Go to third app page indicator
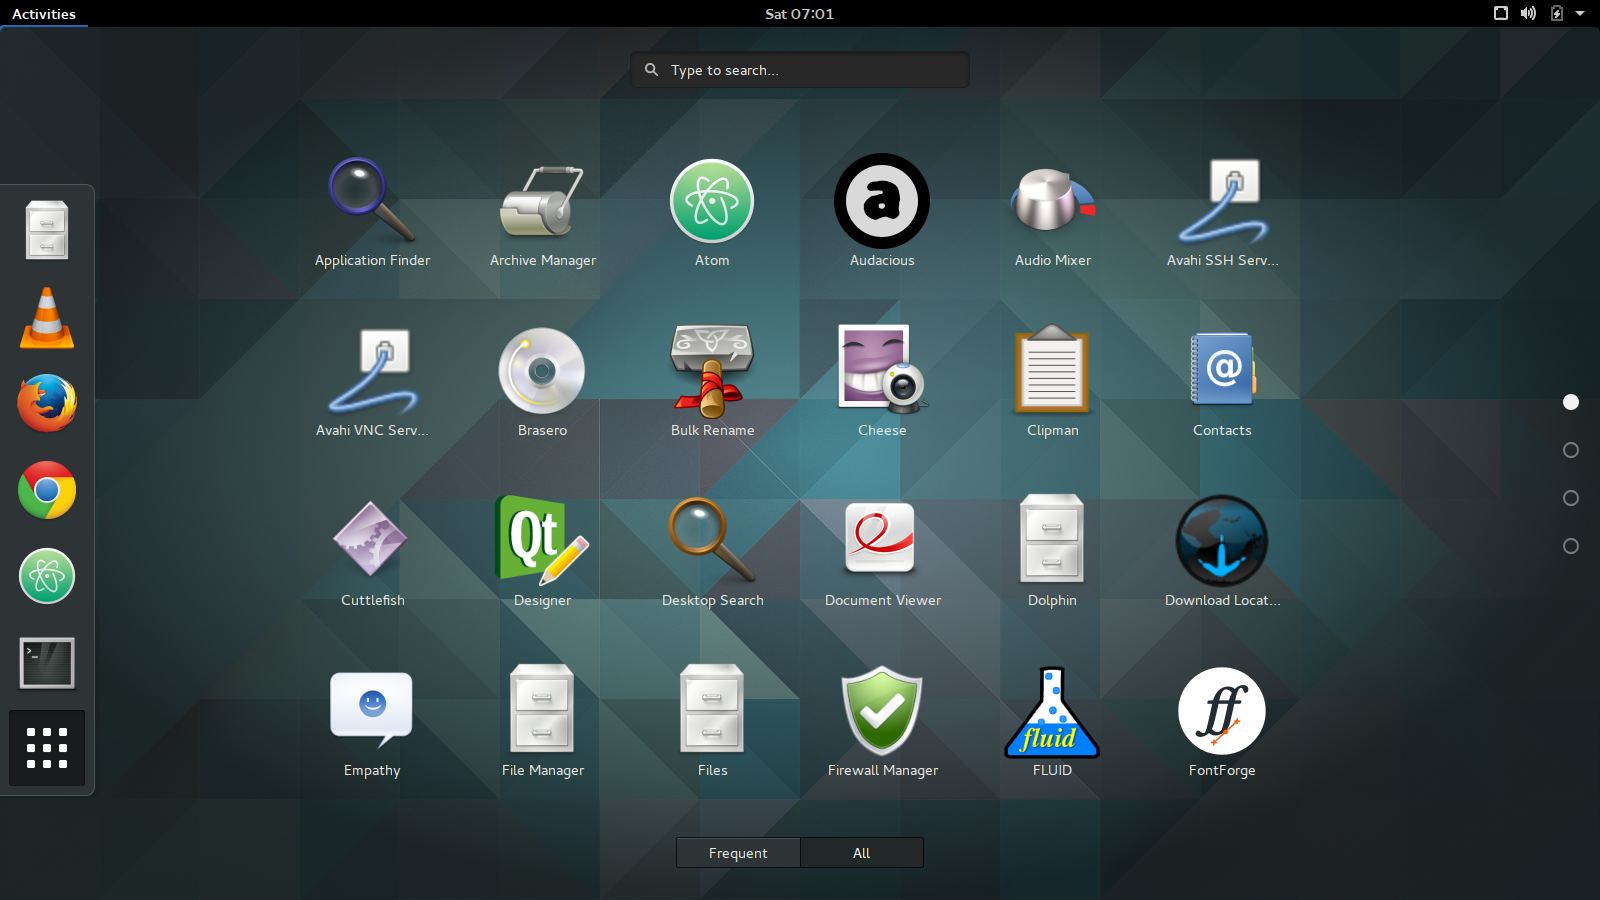Screen dimensions: 1600x900 pos(1571,498)
